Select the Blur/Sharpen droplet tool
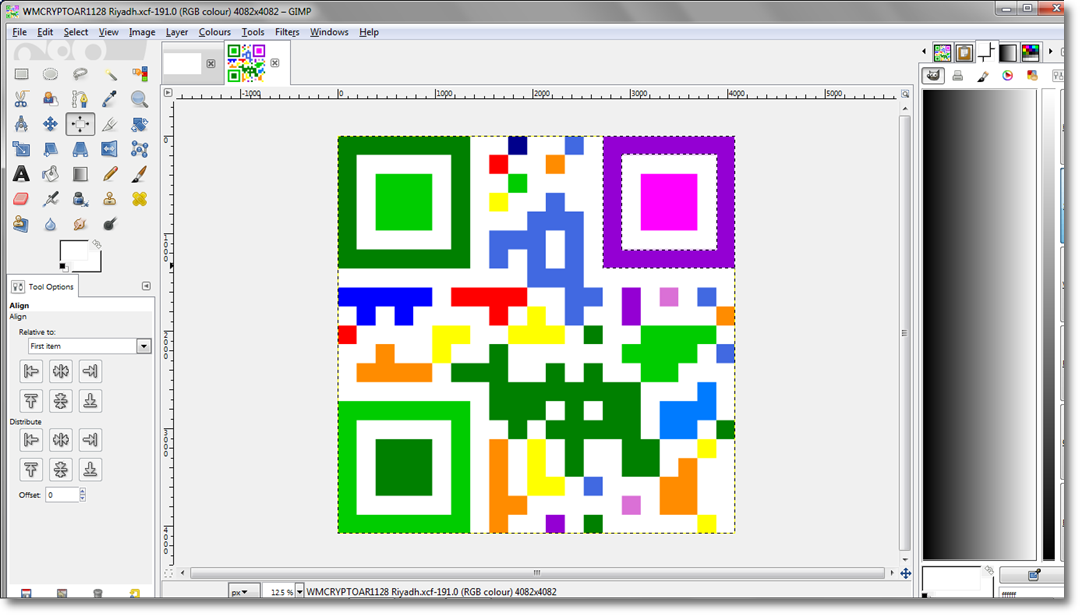The image size is (1080, 615). [50, 225]
